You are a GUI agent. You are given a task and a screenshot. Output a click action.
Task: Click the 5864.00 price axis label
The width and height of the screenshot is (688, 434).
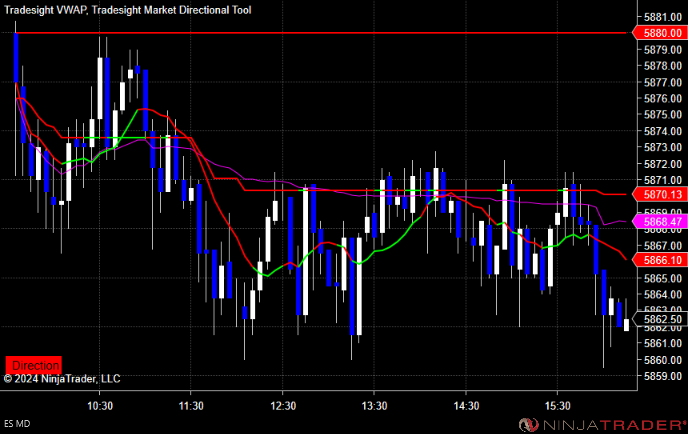663,294
